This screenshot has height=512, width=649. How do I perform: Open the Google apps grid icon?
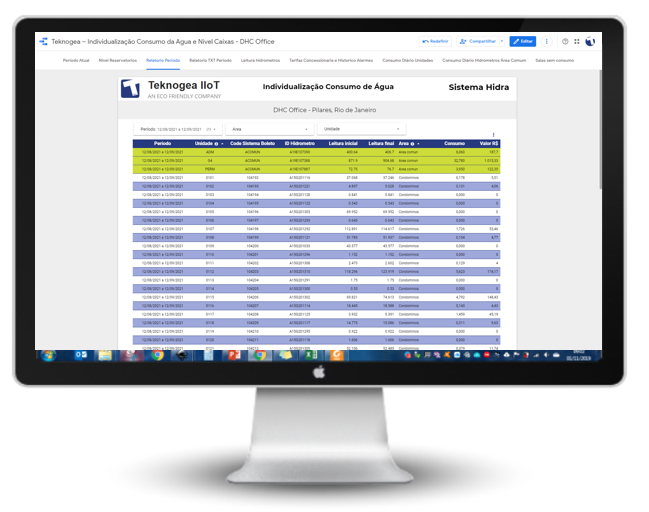tap(577, 41)
